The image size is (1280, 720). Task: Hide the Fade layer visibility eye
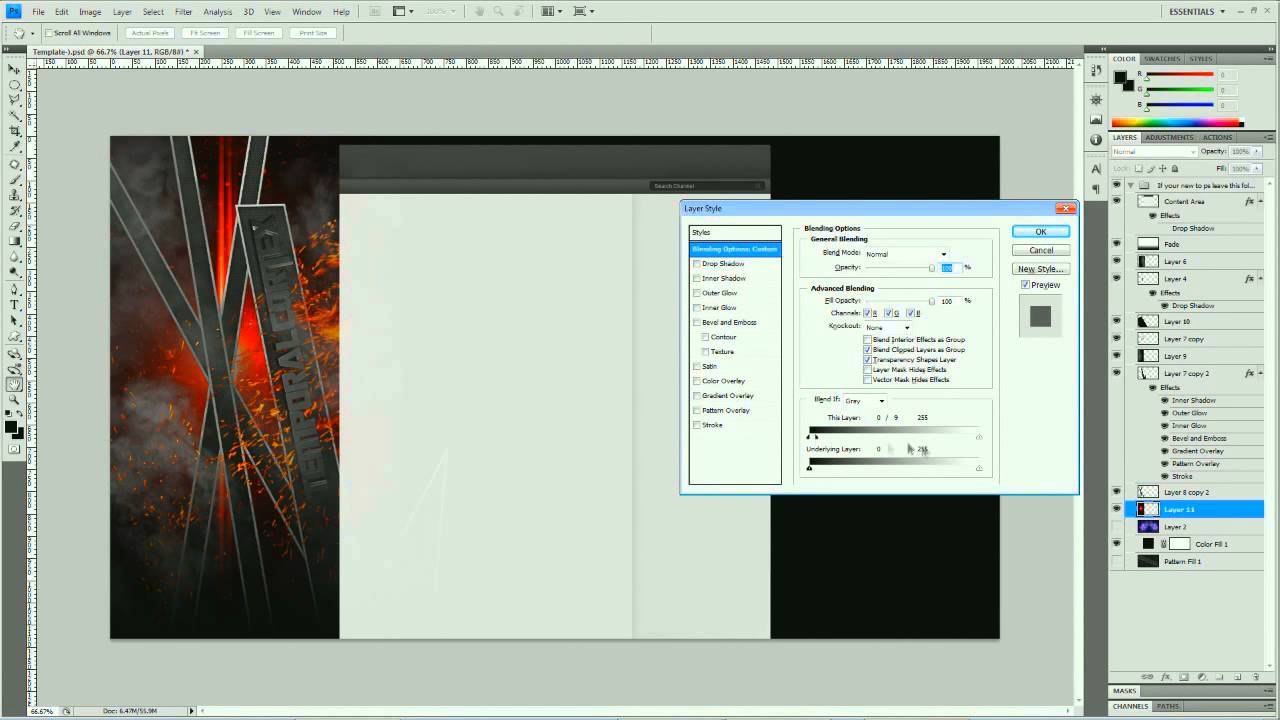(1117, 243)
